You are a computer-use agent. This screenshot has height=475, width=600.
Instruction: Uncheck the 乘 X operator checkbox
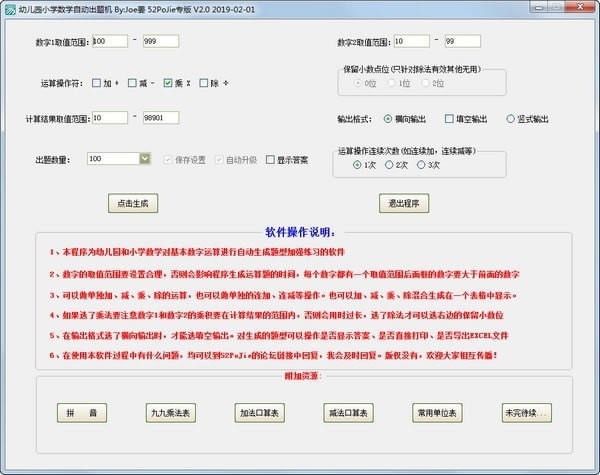(x=170, y=83)
